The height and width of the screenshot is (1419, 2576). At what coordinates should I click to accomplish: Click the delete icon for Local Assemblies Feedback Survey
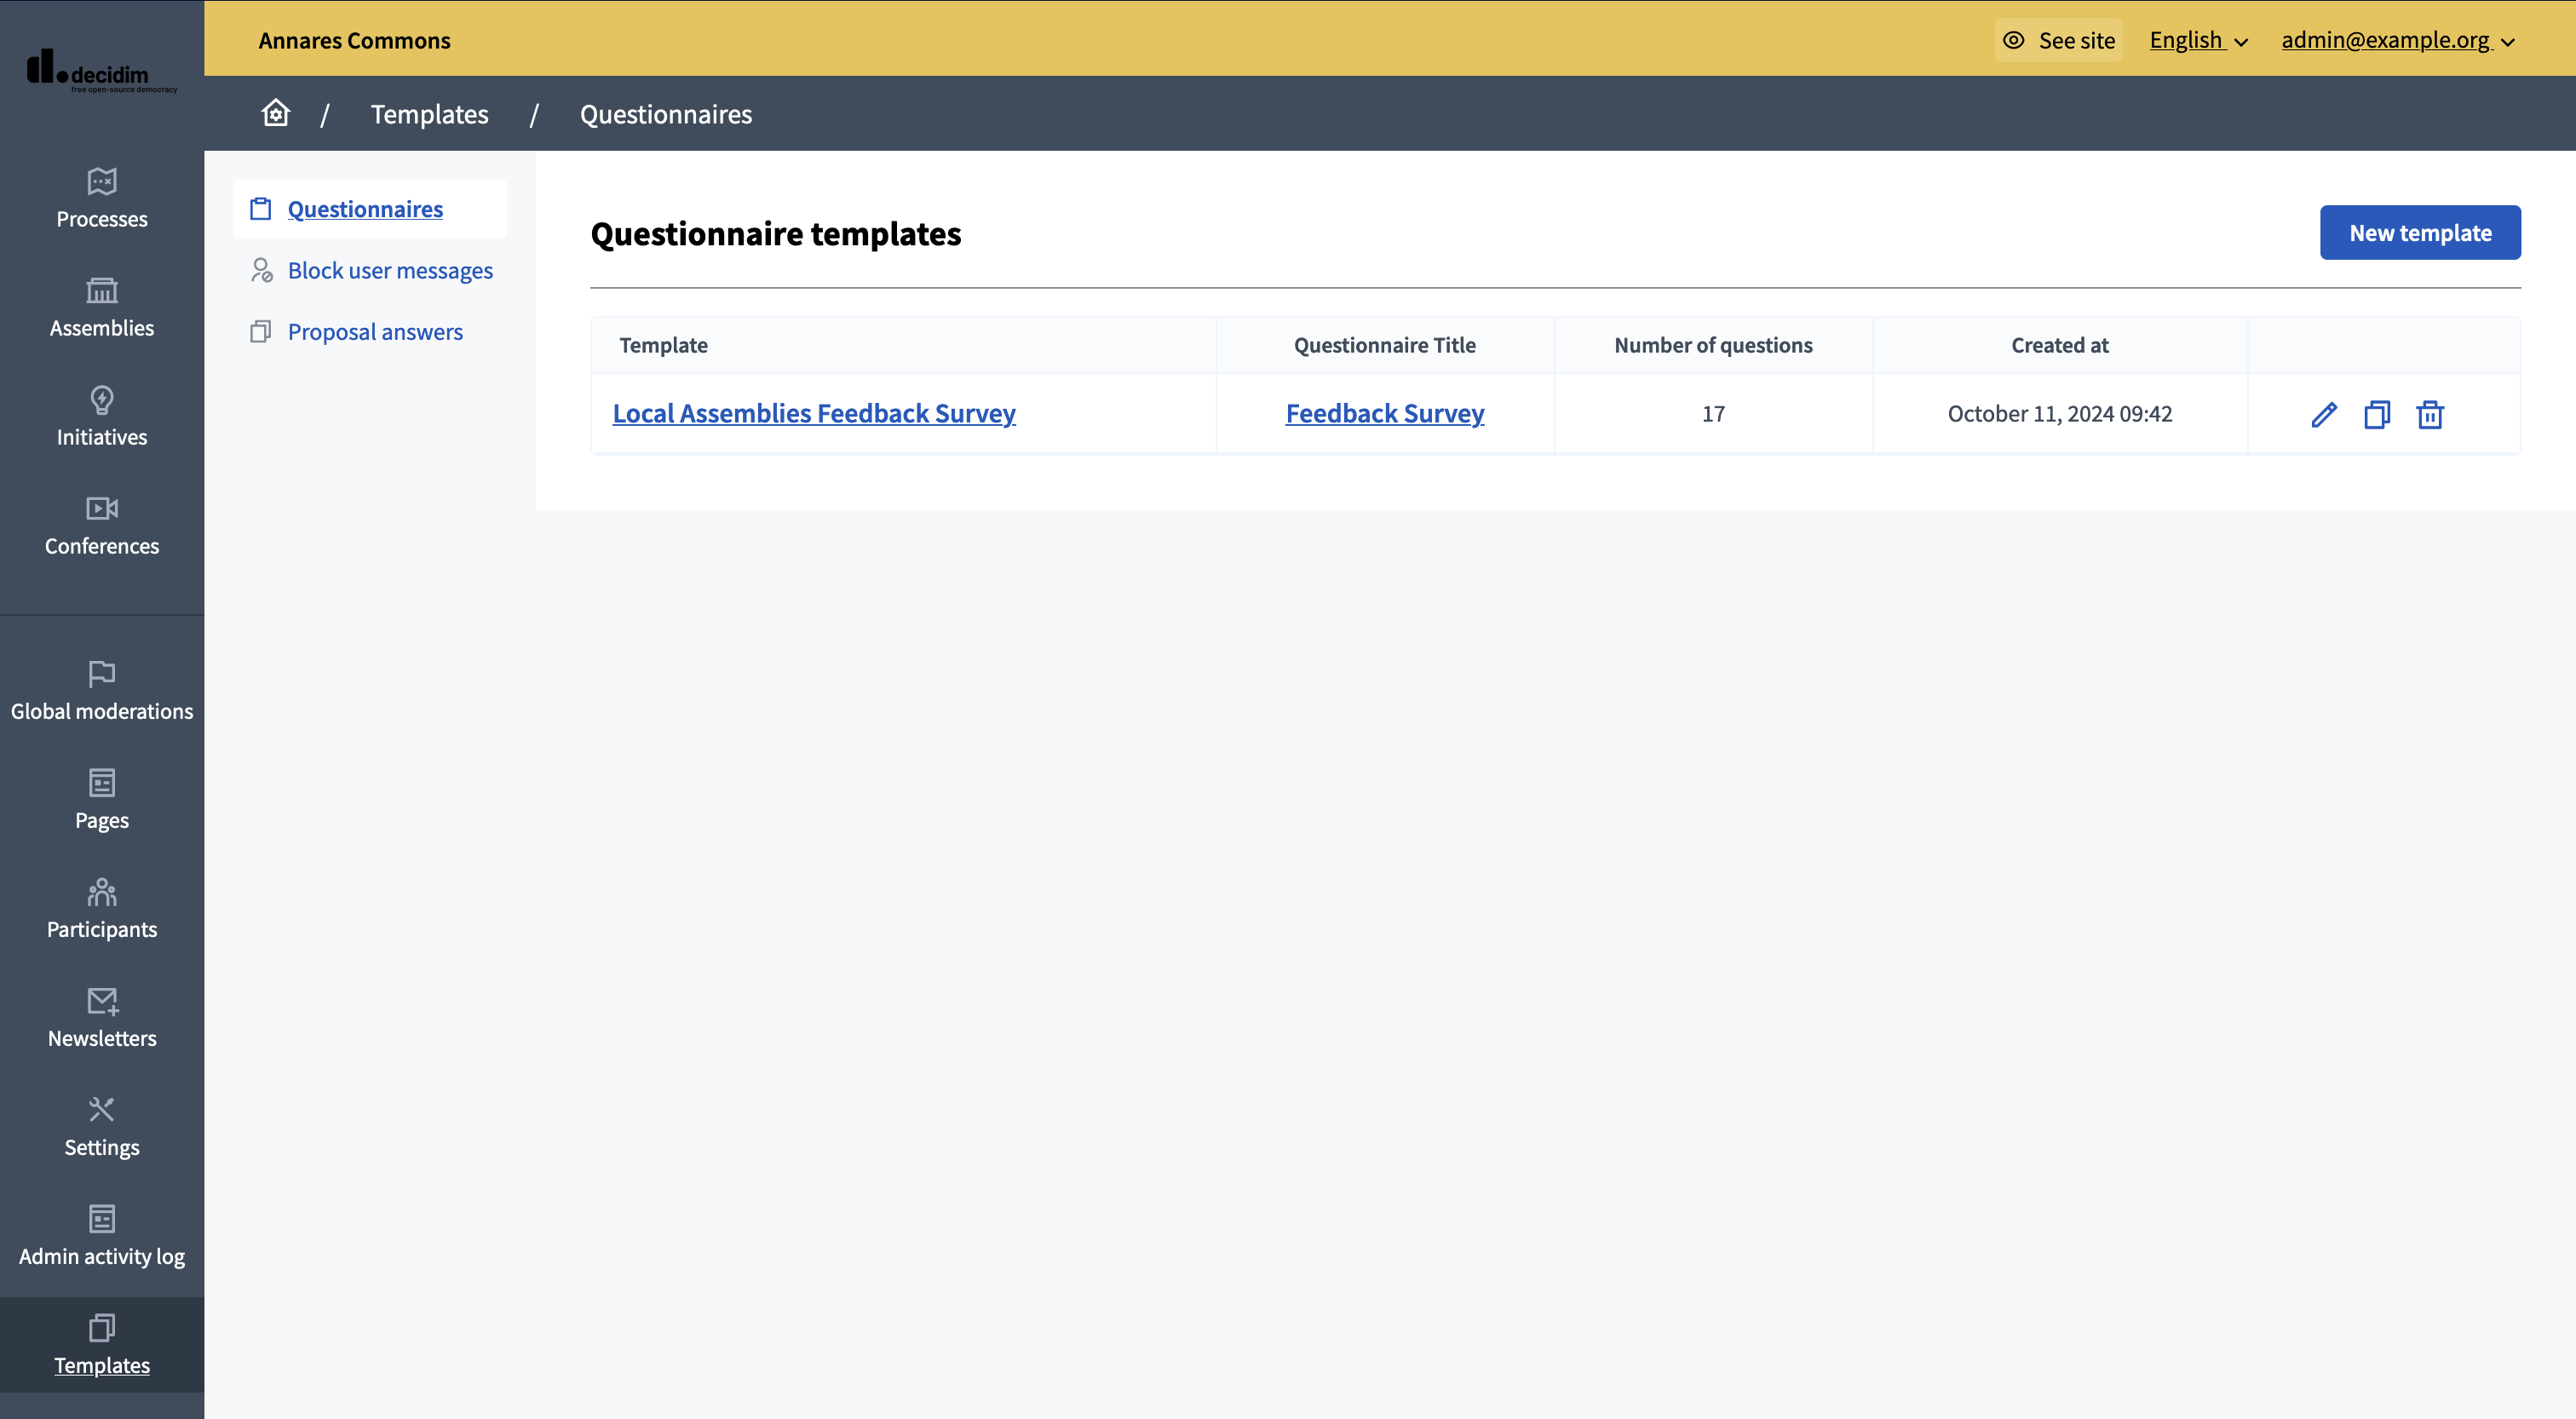click(2429, 414)
